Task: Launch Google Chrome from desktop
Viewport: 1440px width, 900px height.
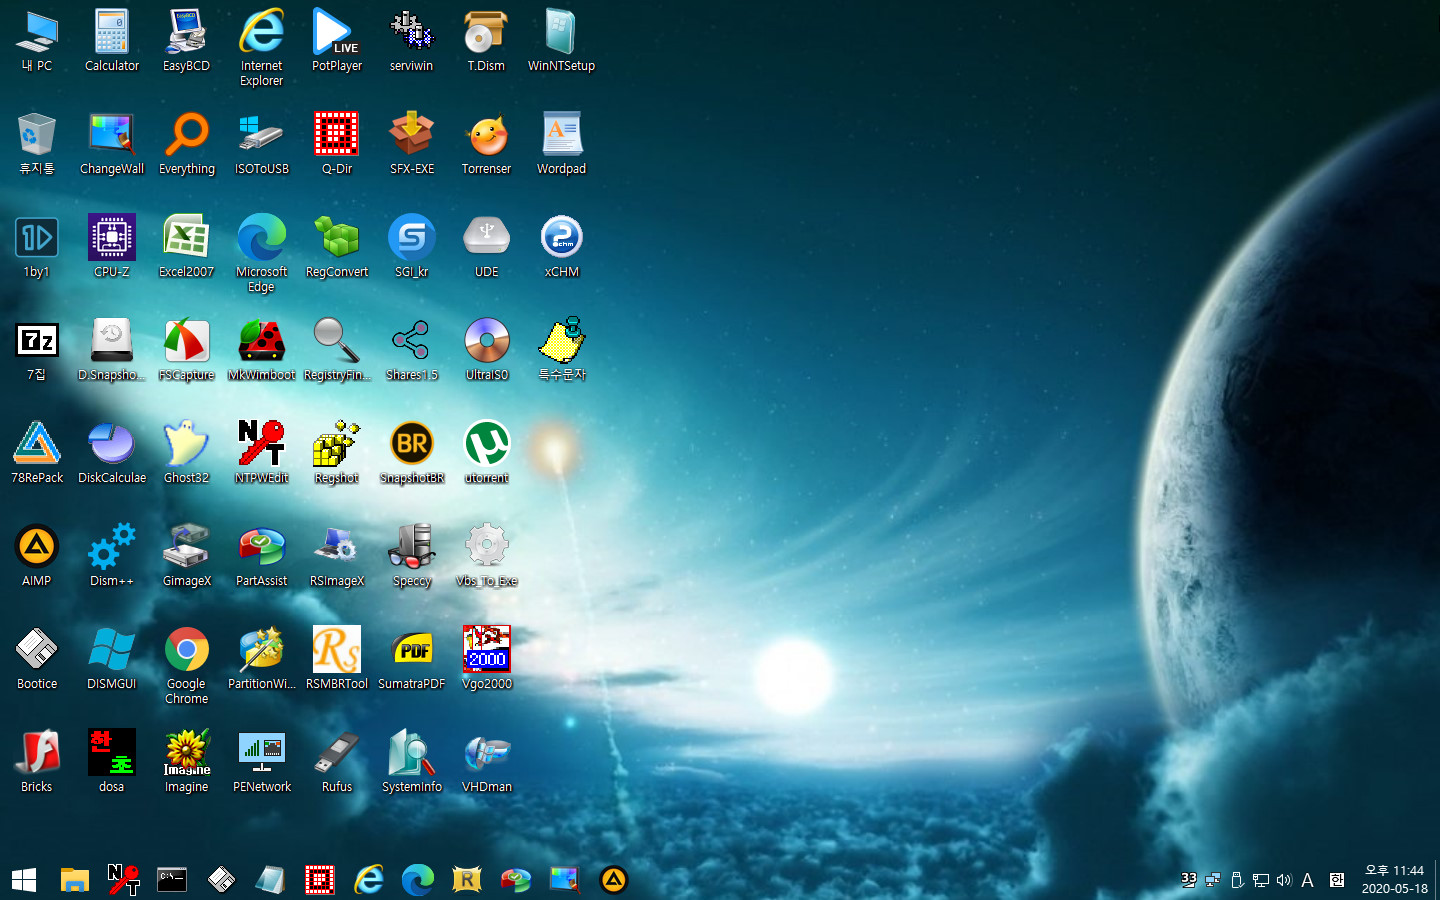Action: point(187,665)
